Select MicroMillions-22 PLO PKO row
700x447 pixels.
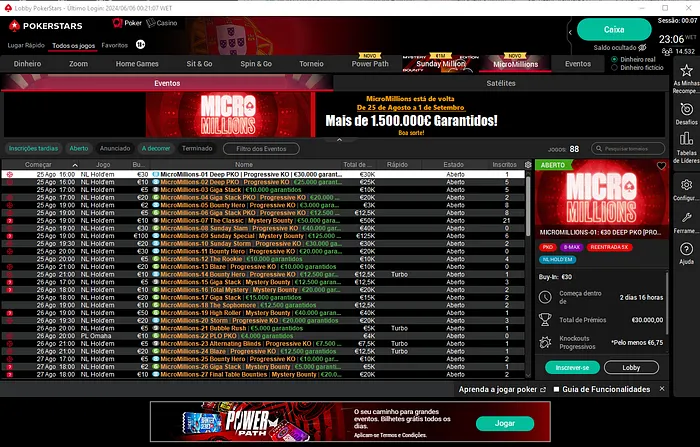pyautogui.click(x=263, y=336)
